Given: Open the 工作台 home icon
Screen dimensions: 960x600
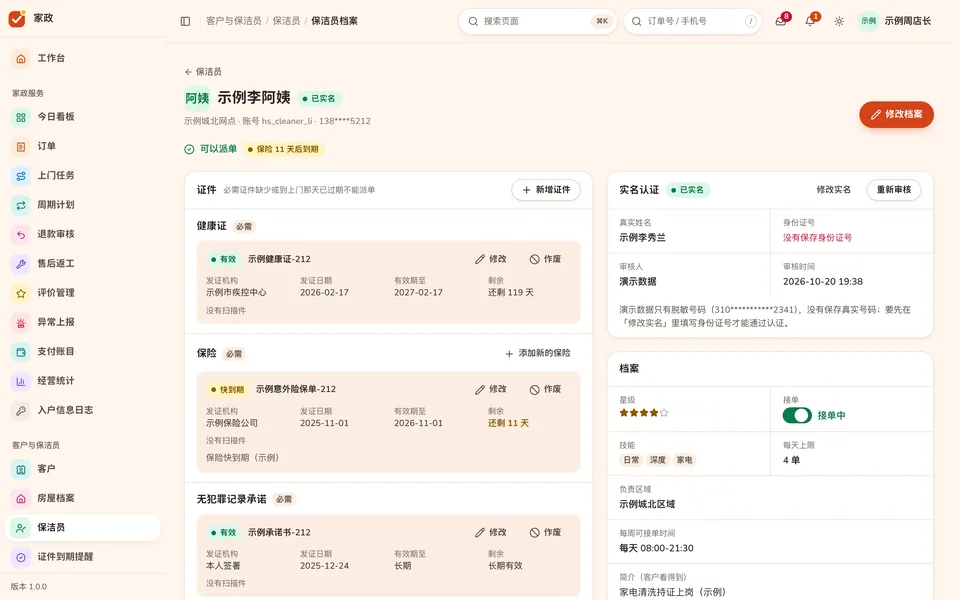Looking at the screenshot, I should (x=21, y=58).
